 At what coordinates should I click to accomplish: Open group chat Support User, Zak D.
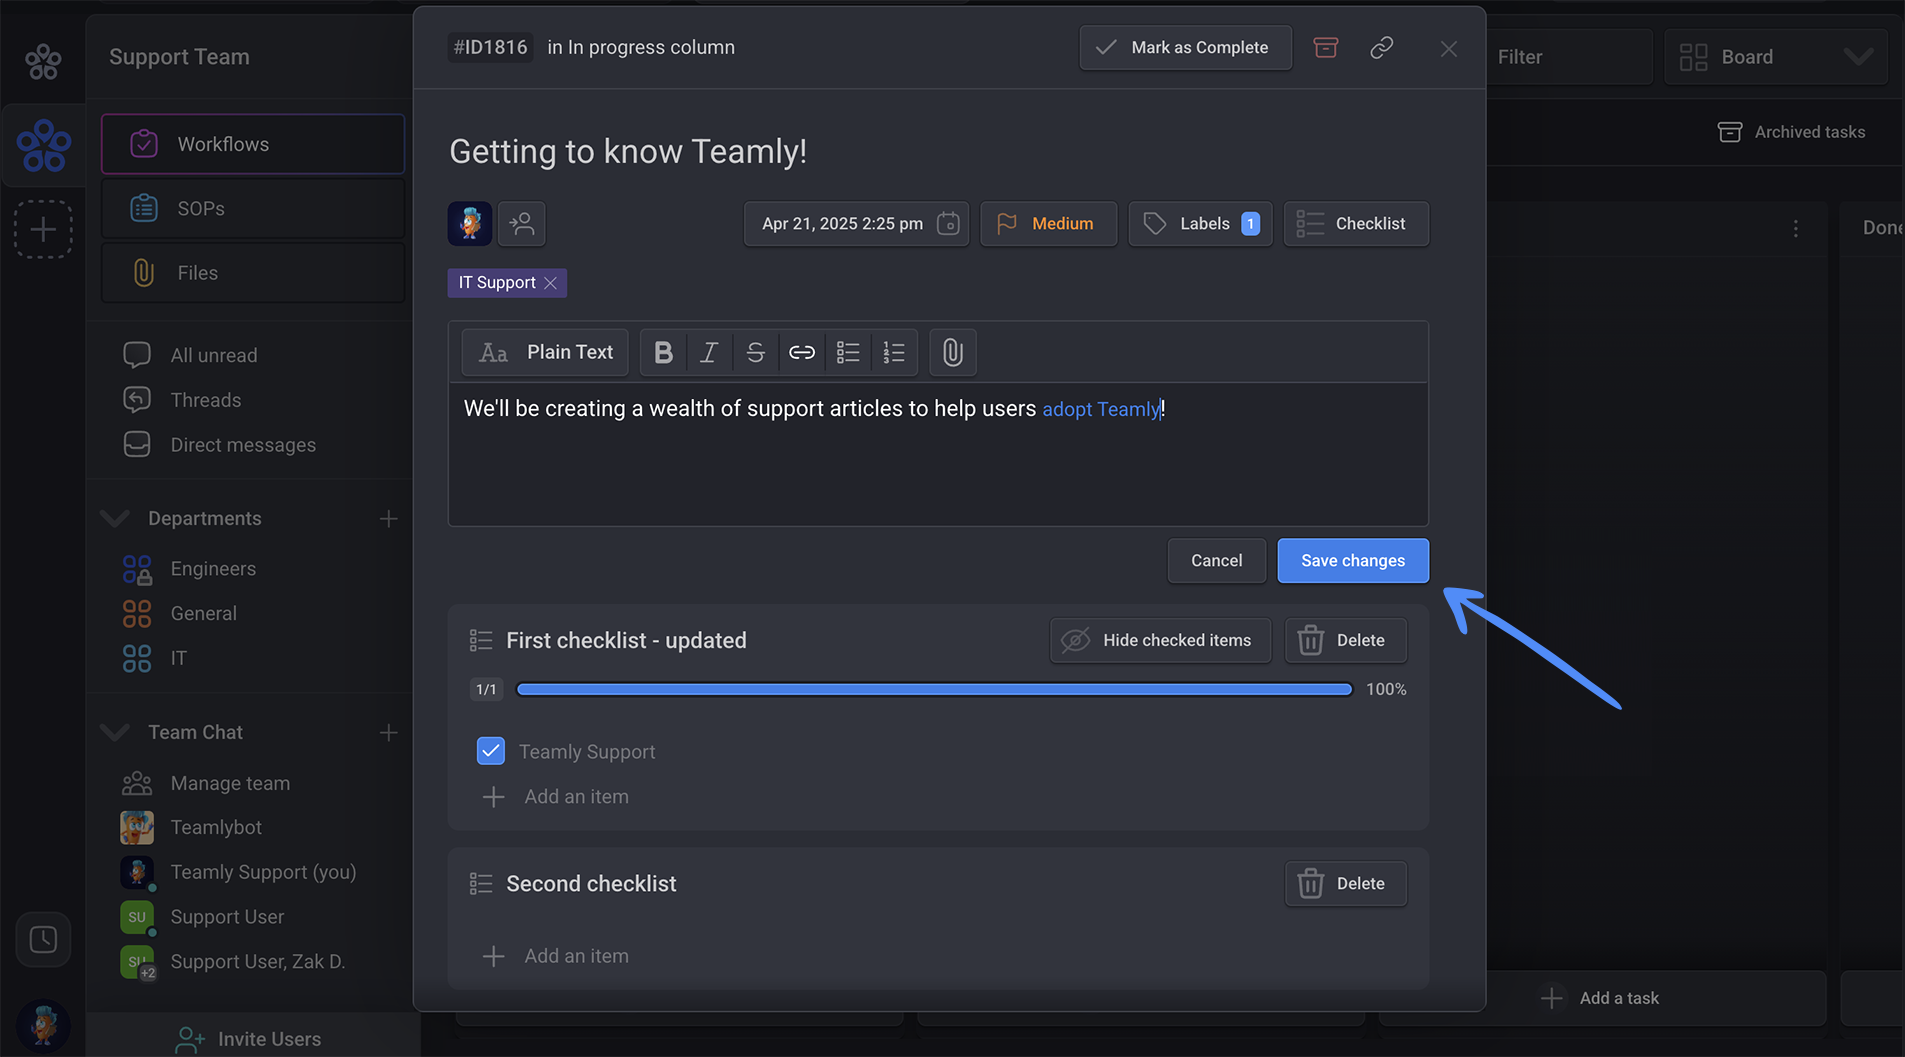pyautogui.click(x=257, y=961)
